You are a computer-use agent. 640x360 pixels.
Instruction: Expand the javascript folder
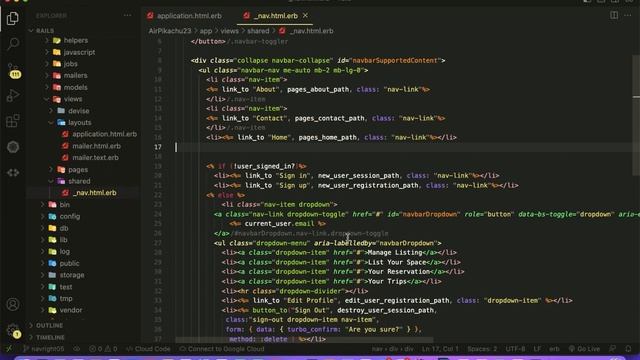79,52
